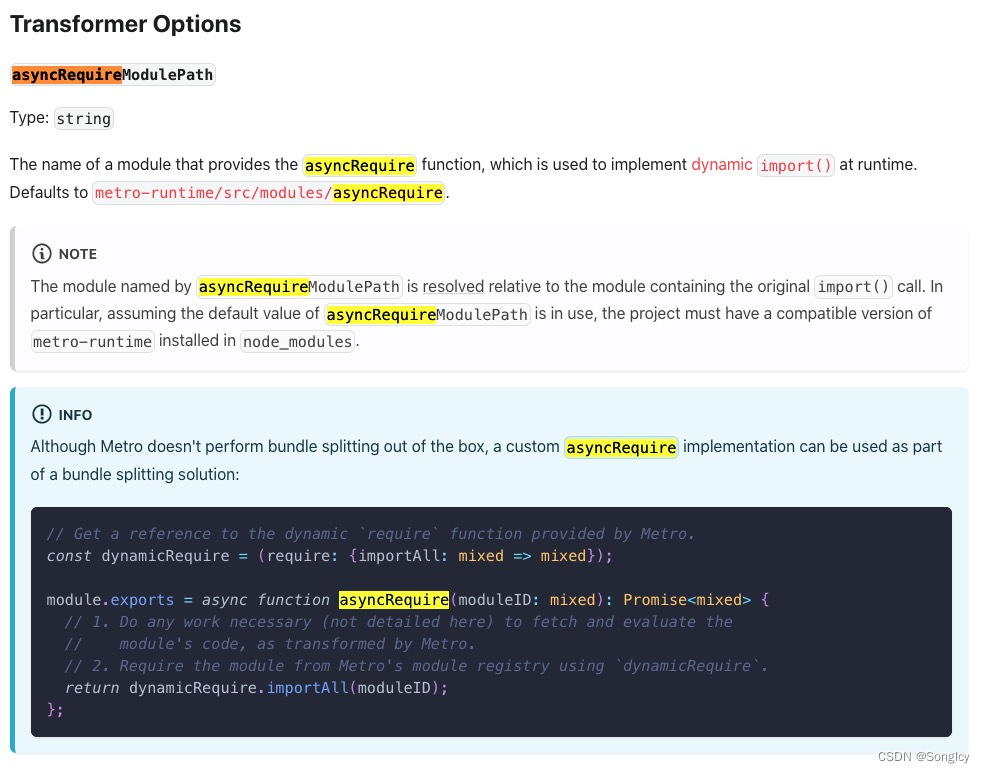Click asyncRequire highlight inside the code block
985x773 pixels.
(x=394, y=599)
